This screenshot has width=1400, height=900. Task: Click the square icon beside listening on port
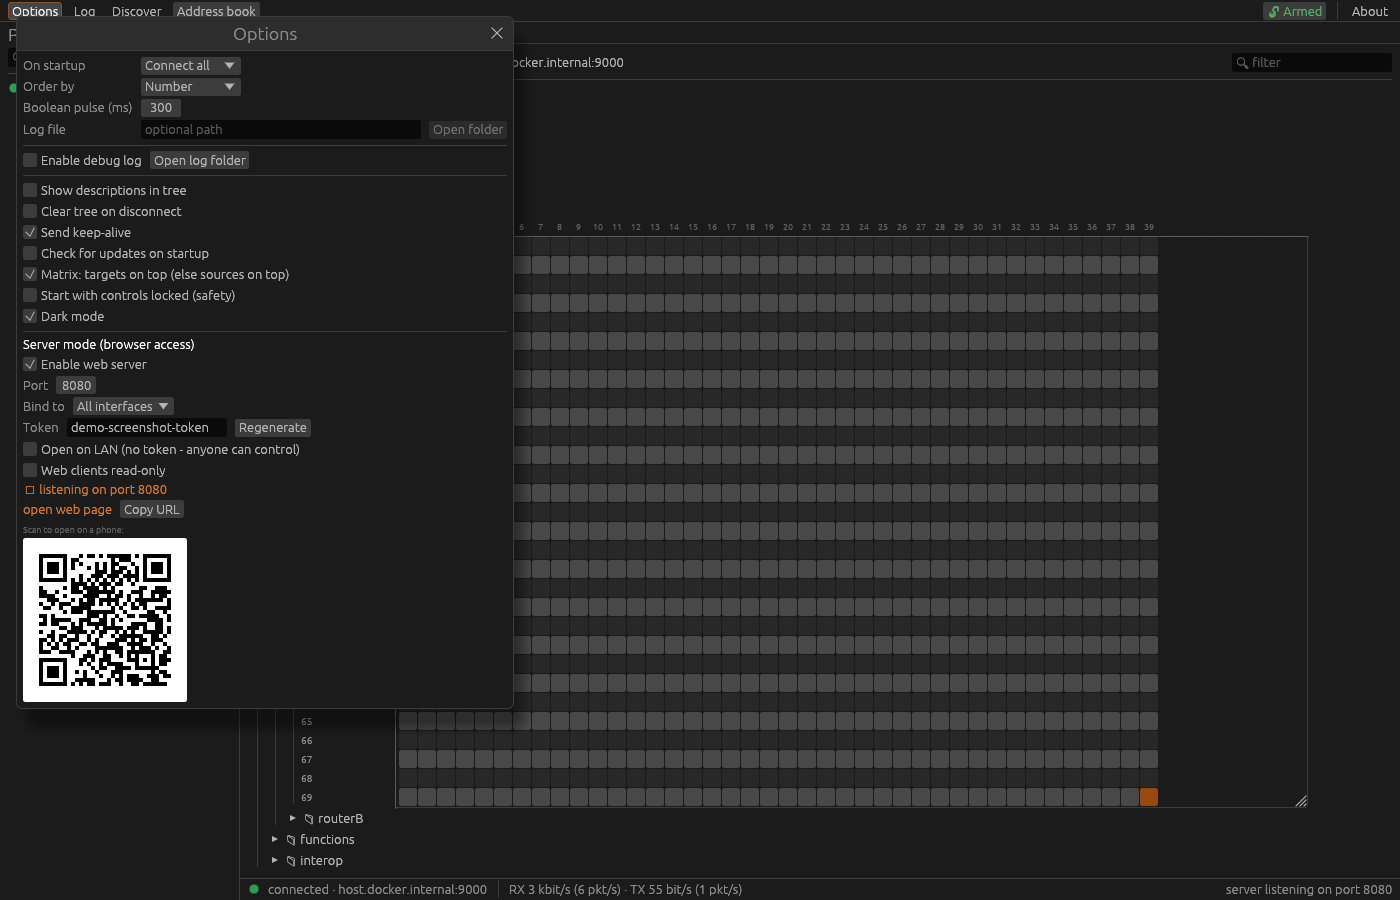(30, 490)
